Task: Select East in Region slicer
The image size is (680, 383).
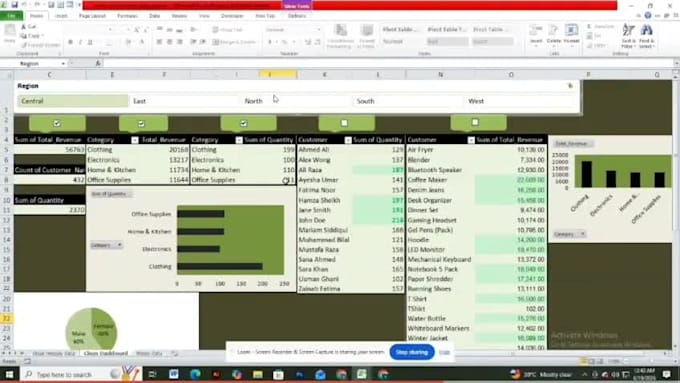Action: tap(184, 101)
